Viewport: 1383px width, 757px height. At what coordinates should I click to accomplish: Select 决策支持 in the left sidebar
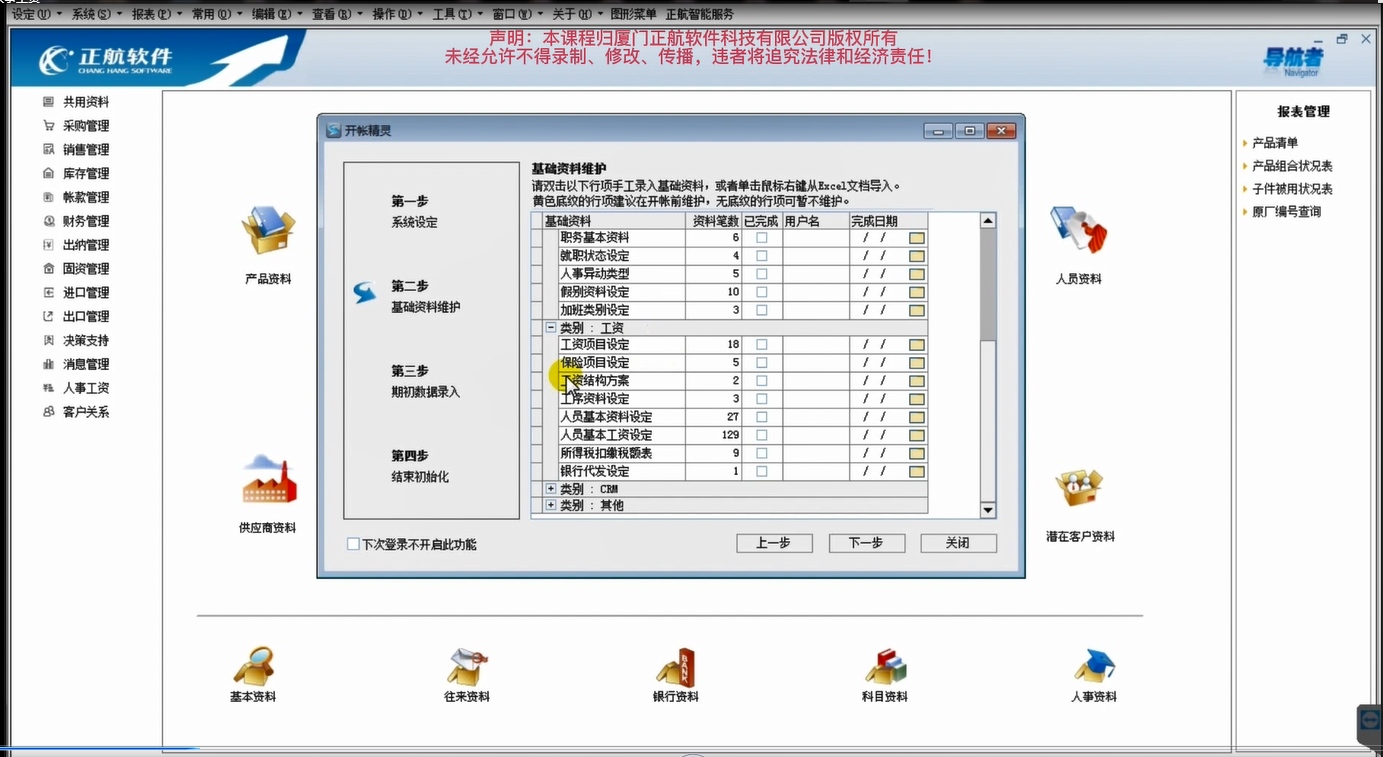click(86, 341)
